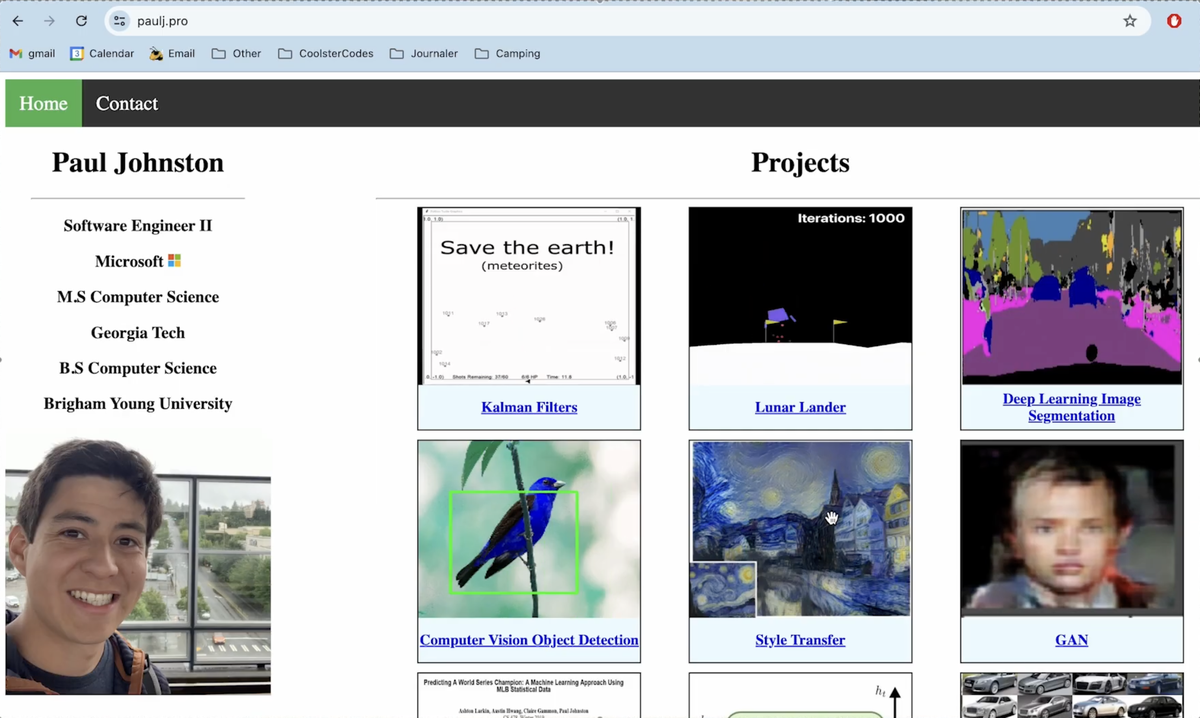
Task: Open the Kalman Filters project link
Action: (529, 408)
